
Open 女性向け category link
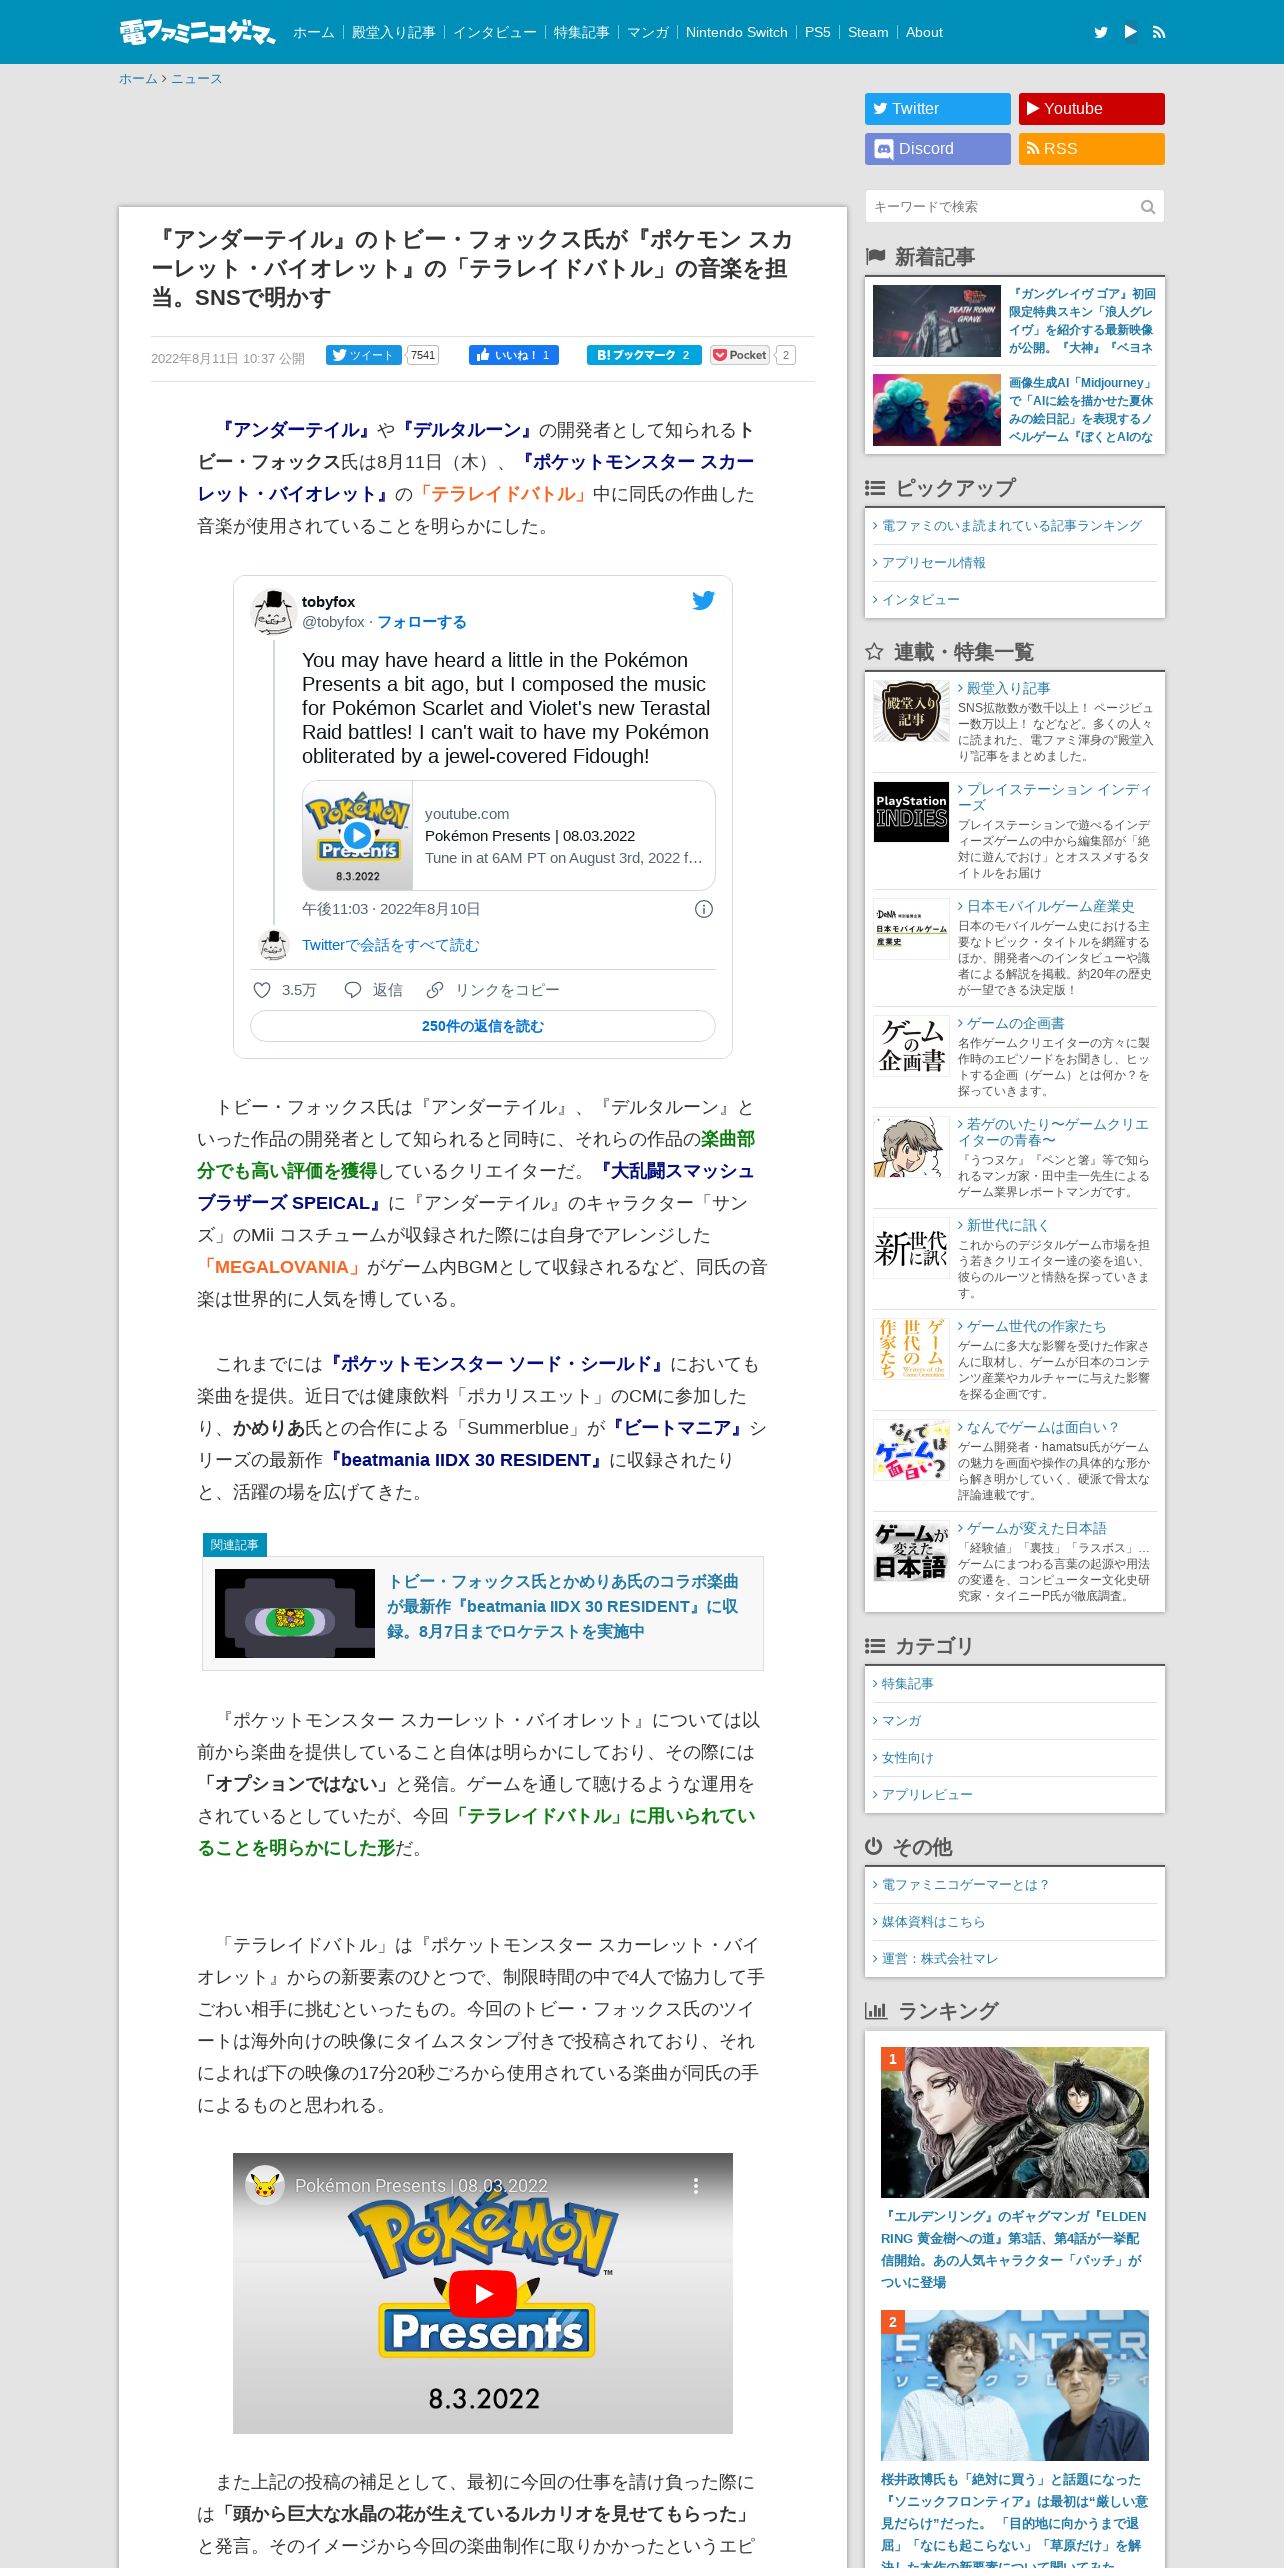(x=907, y=1758)
